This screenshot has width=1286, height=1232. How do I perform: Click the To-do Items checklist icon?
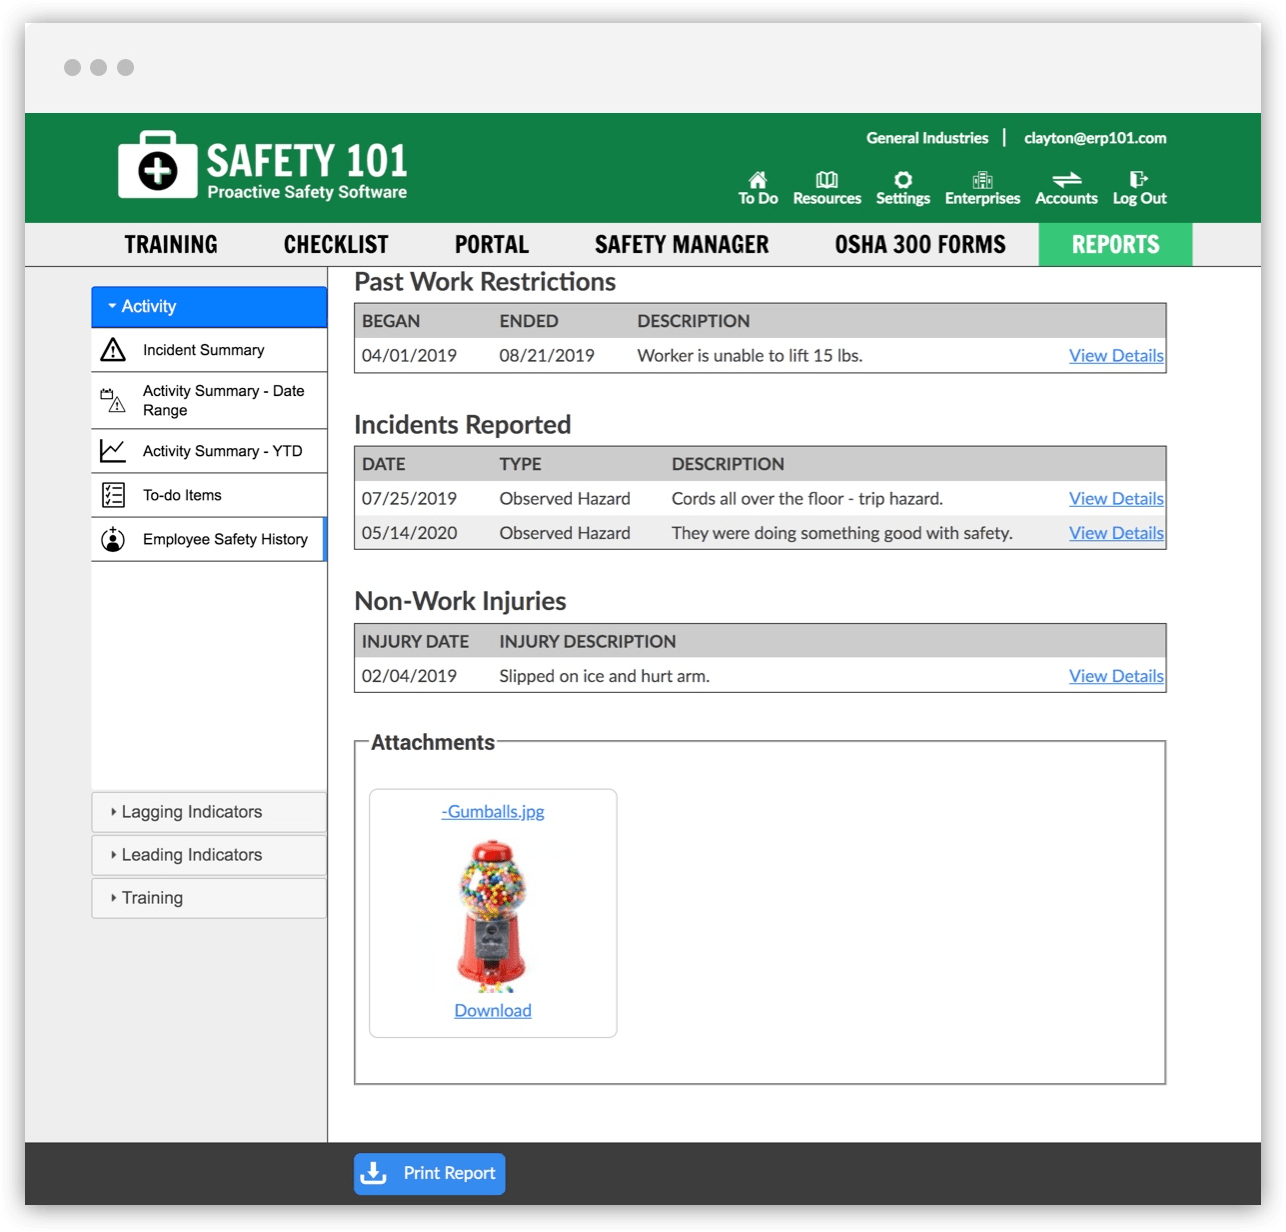[113, 495]
